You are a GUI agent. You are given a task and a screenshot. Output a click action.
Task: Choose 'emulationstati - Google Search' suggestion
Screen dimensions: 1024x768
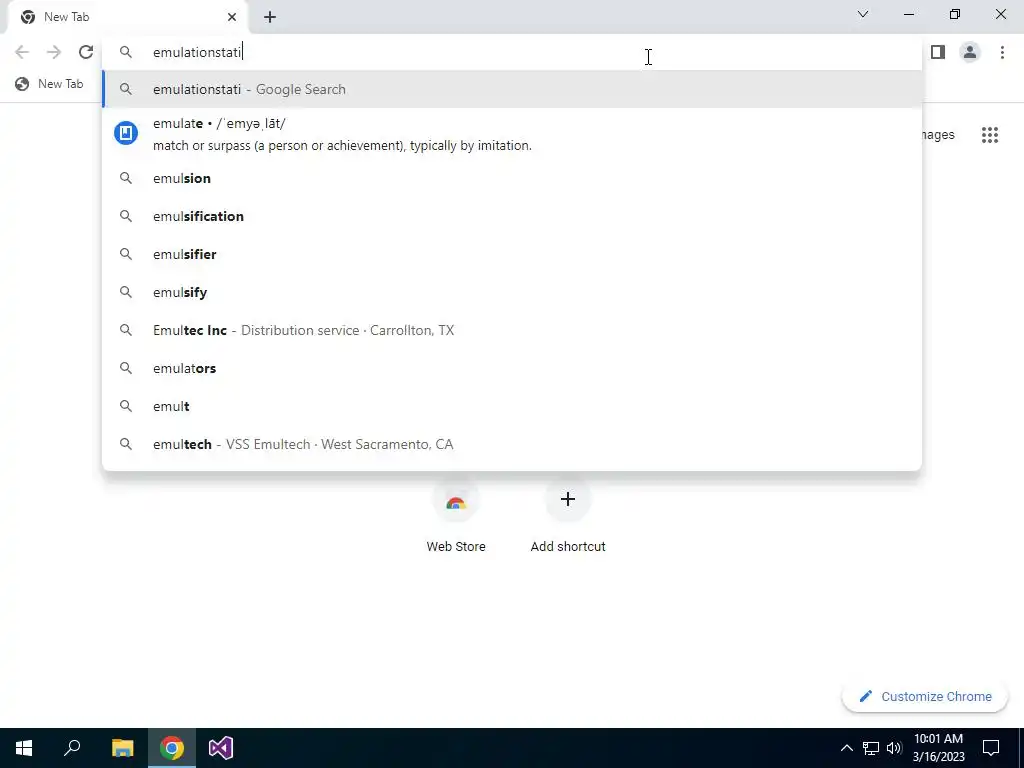coord(512,89)
